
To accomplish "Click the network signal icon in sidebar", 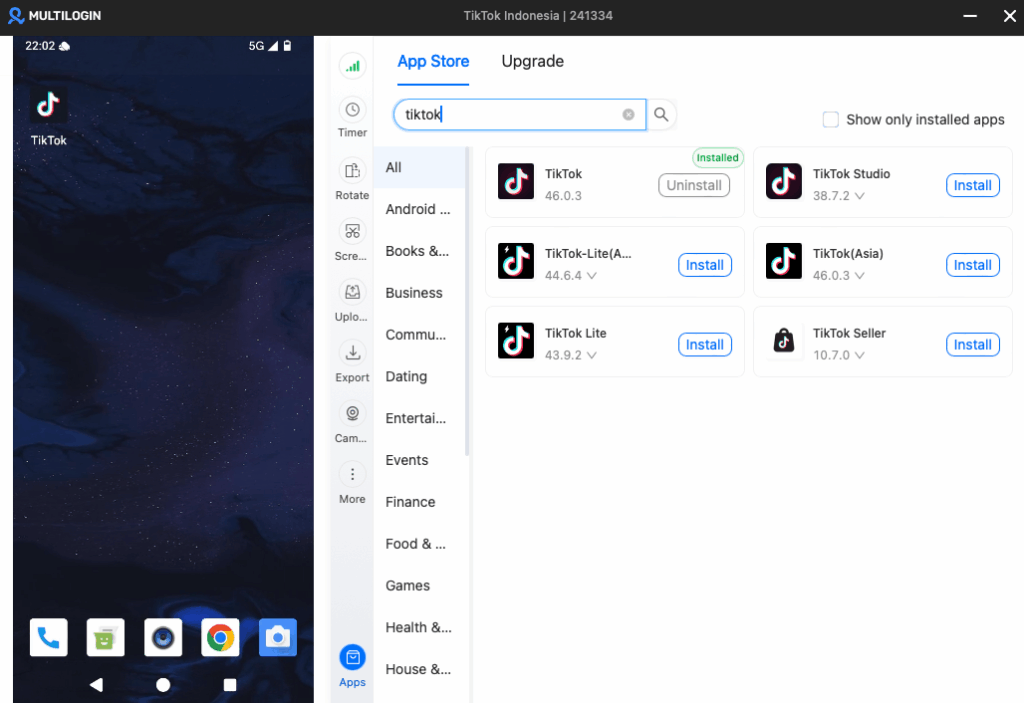I will click(353, 66).
